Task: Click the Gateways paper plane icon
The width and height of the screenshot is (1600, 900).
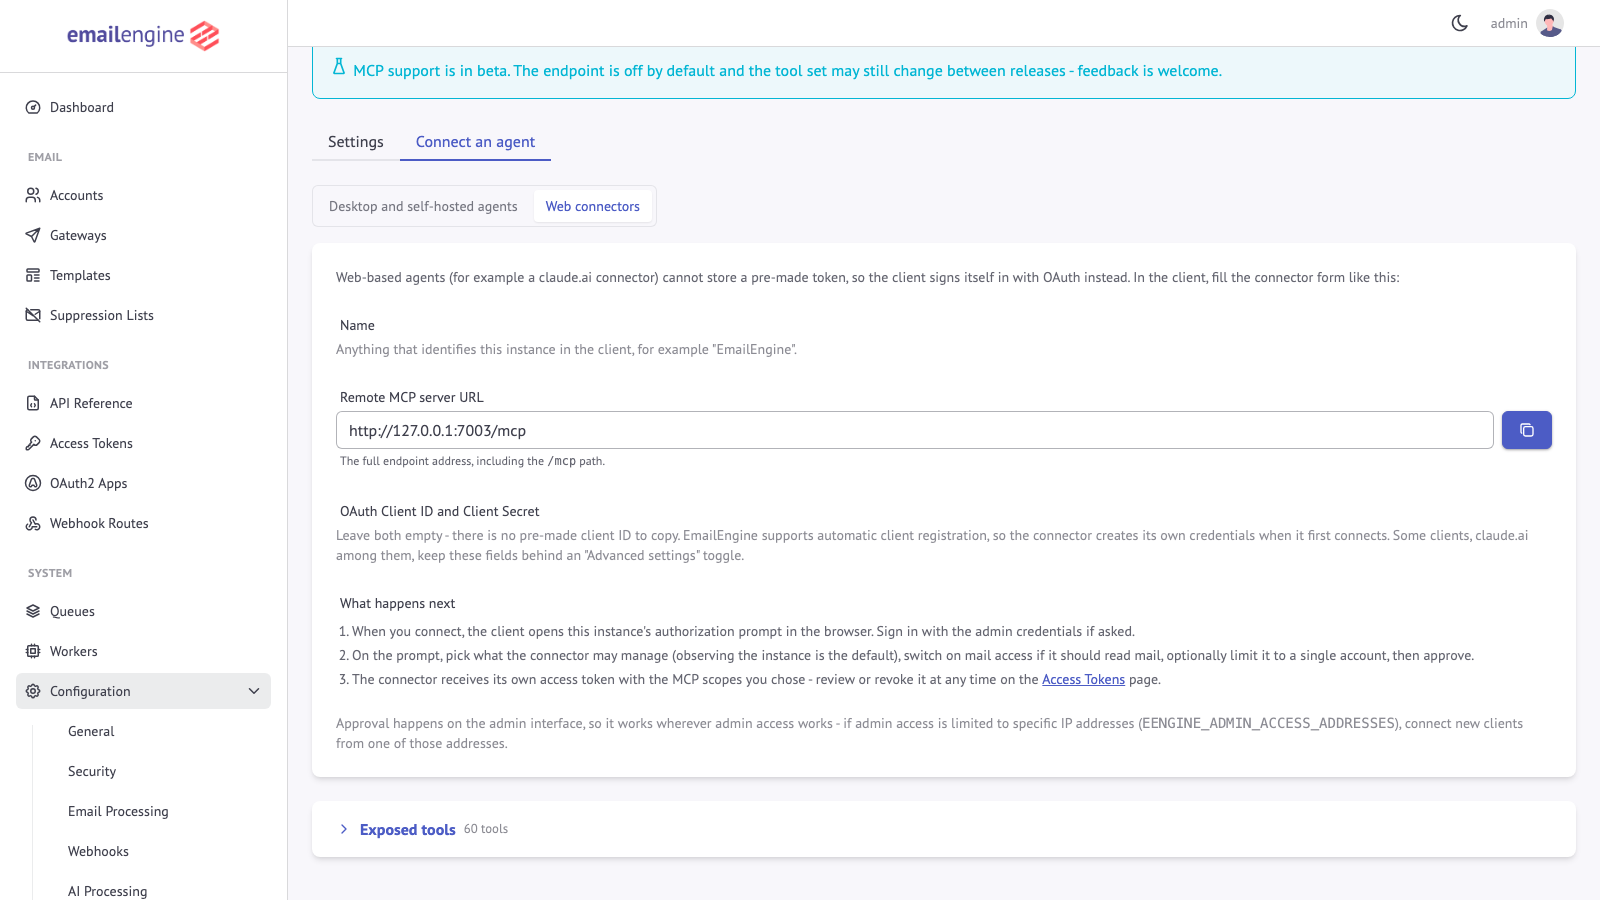Action: [x=33, y=235]
